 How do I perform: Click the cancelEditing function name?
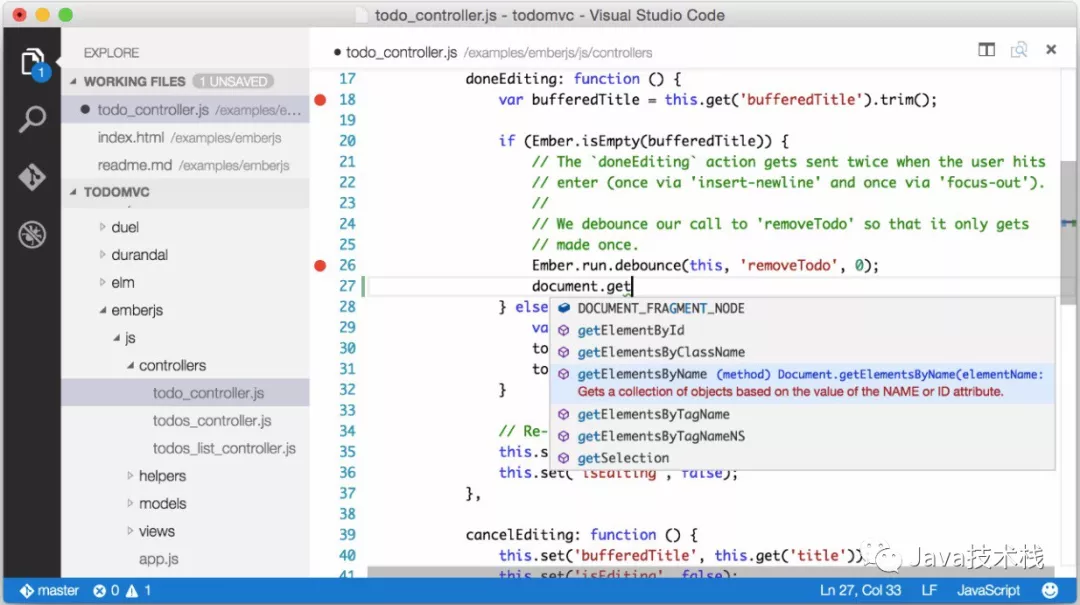pyautogui.click(x=517, y=535)
